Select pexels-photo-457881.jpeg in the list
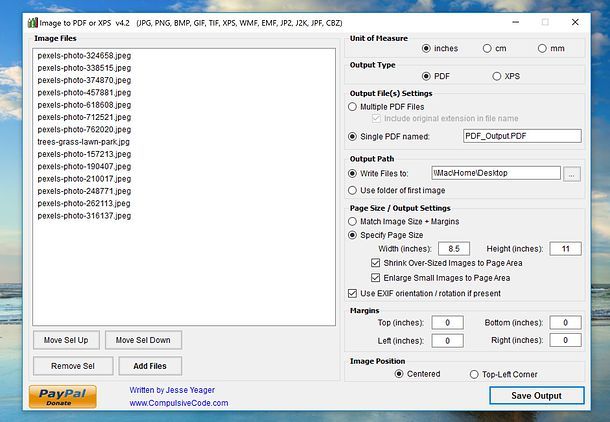Viewport: 610px width, 422px height. click(x=84, y=93)
